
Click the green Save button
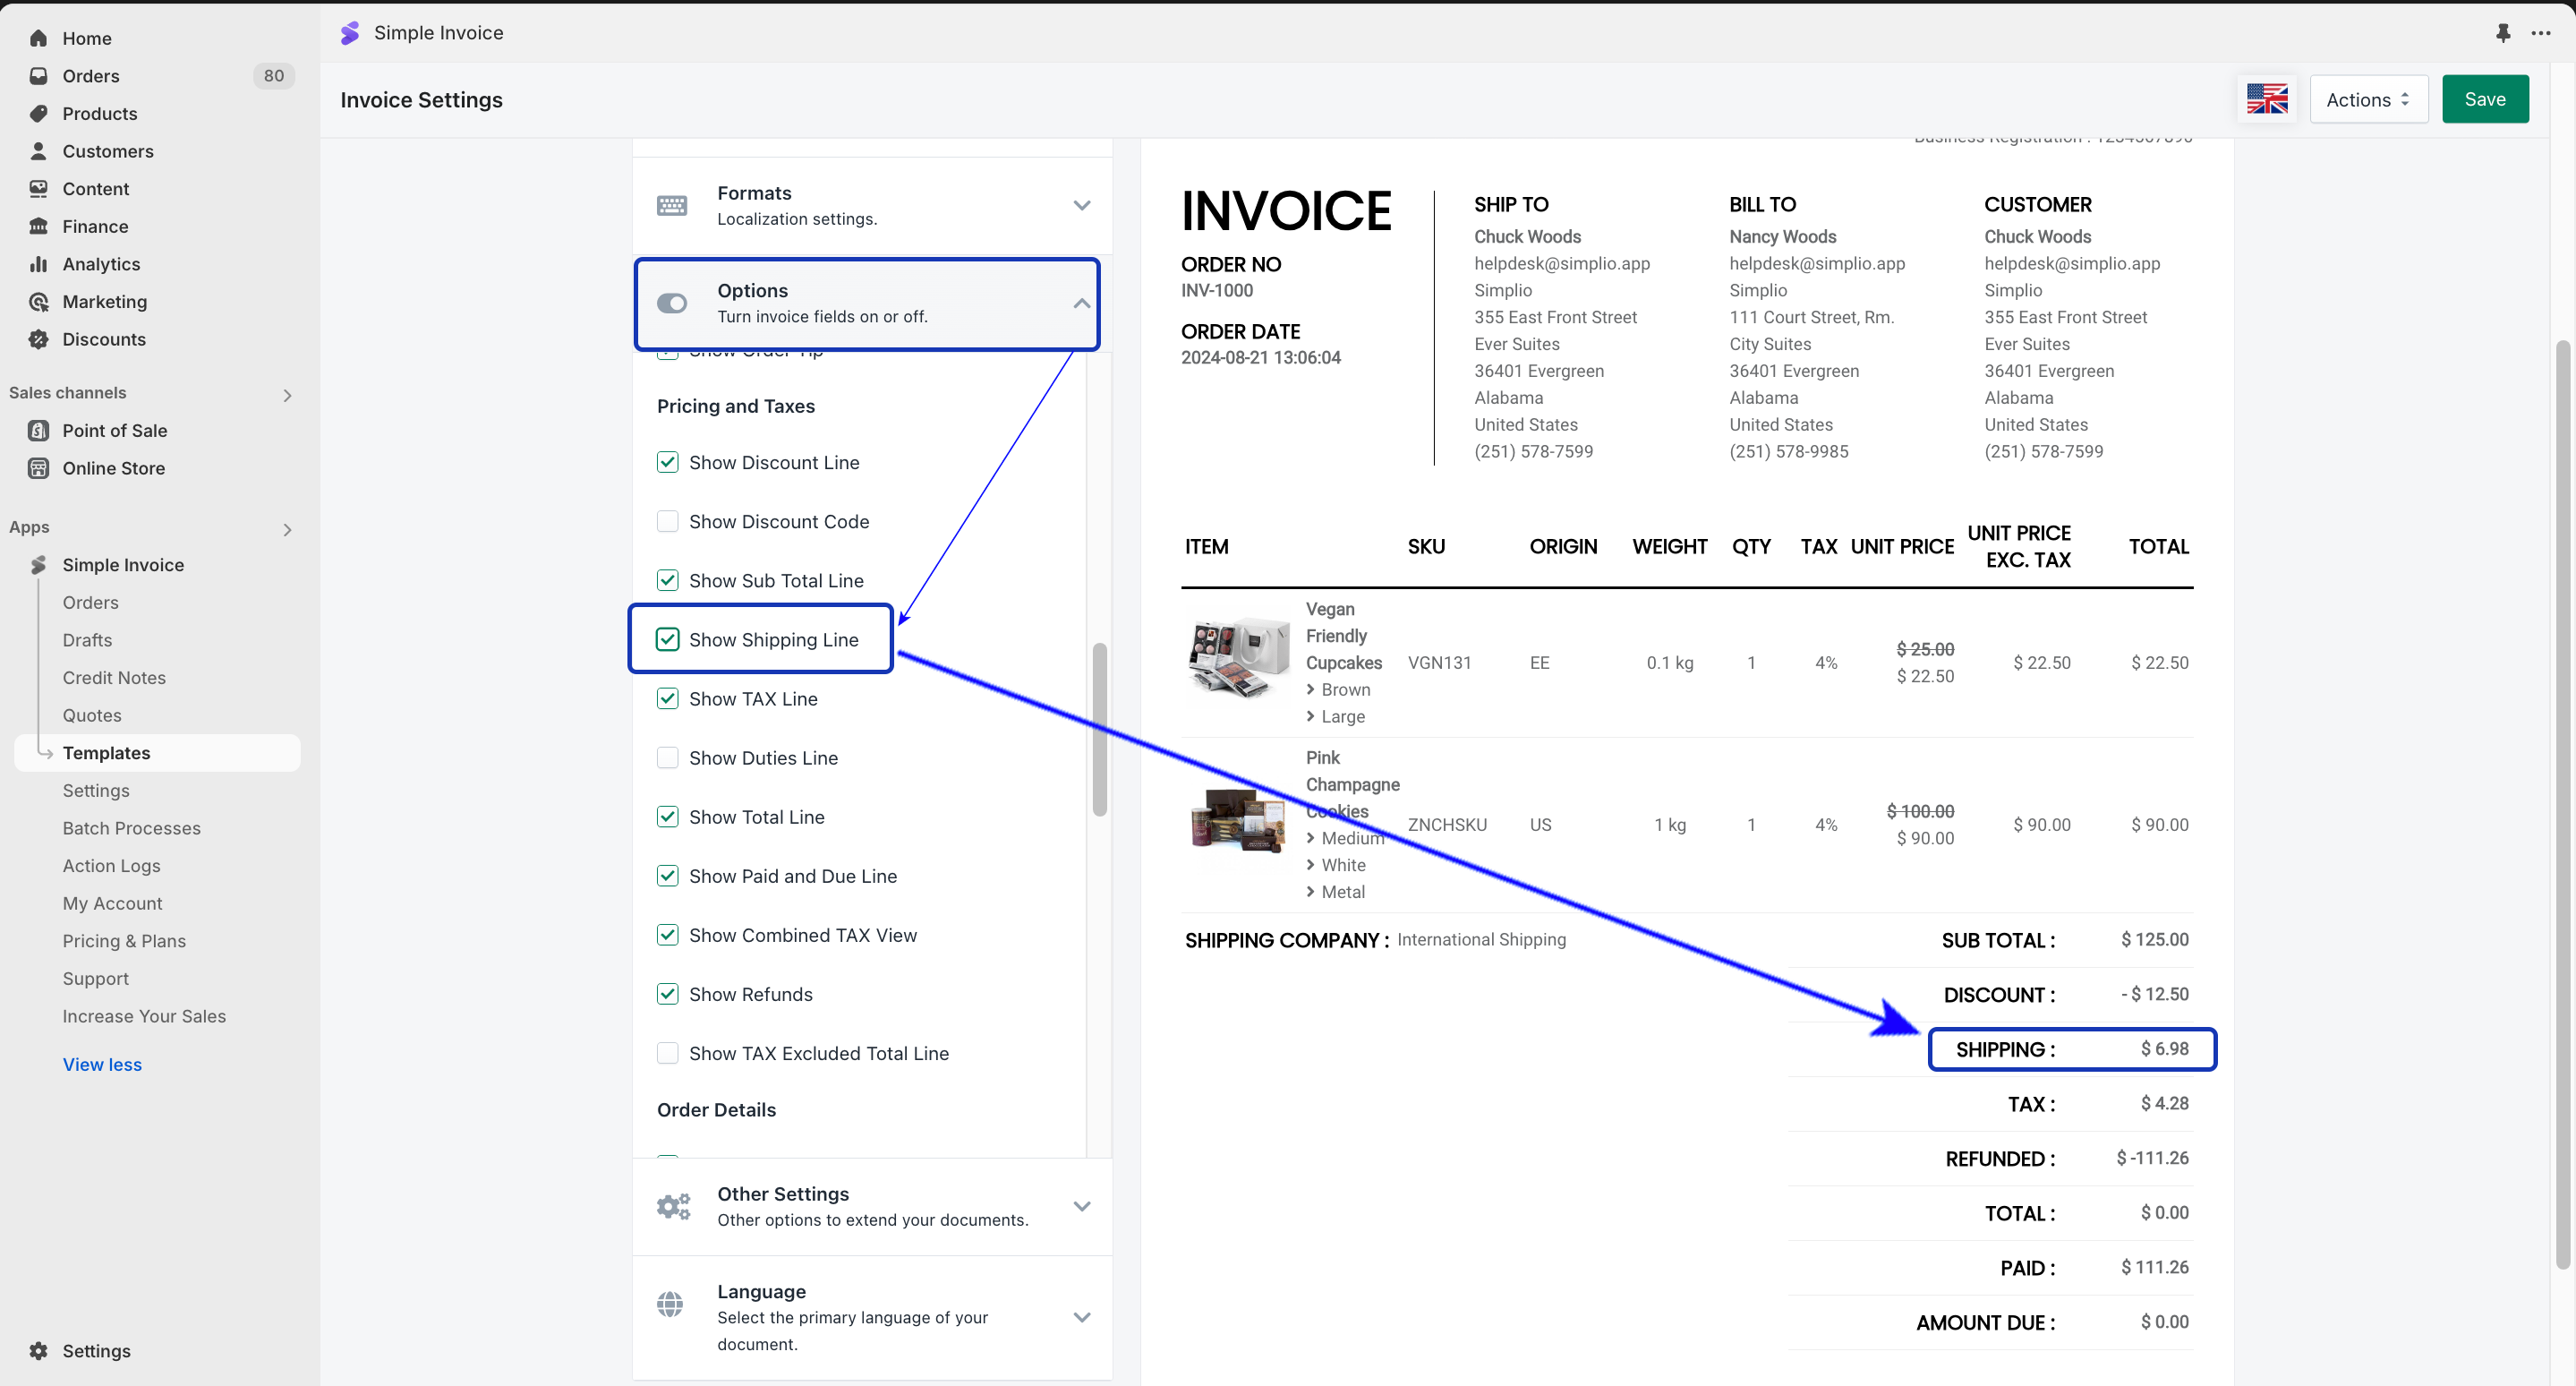(x=2484, y=99)
